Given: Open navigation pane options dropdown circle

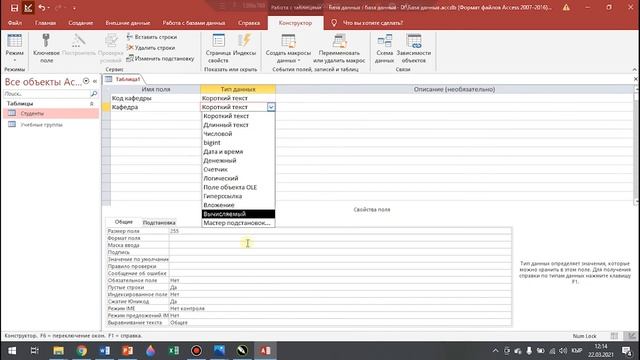Looking at the screenshot, I should tap(86, 81).
